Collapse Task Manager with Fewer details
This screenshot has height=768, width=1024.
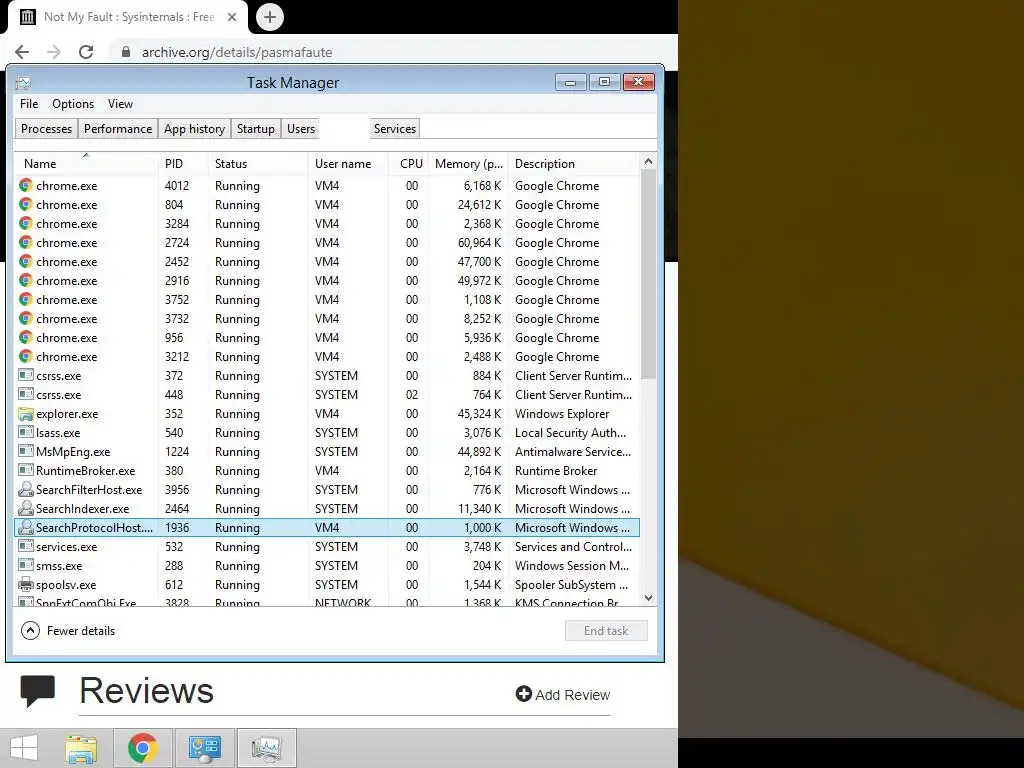tap(68, 630)
